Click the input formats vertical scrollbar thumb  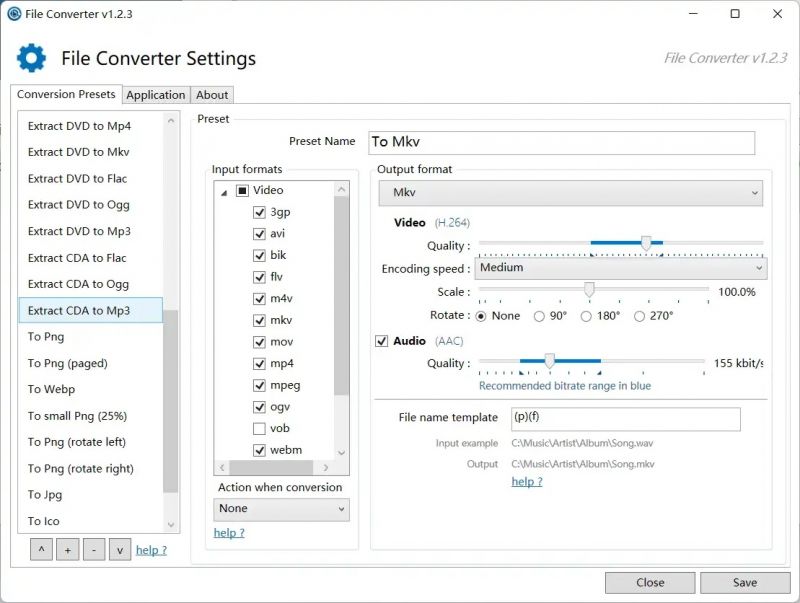[342, 296]
